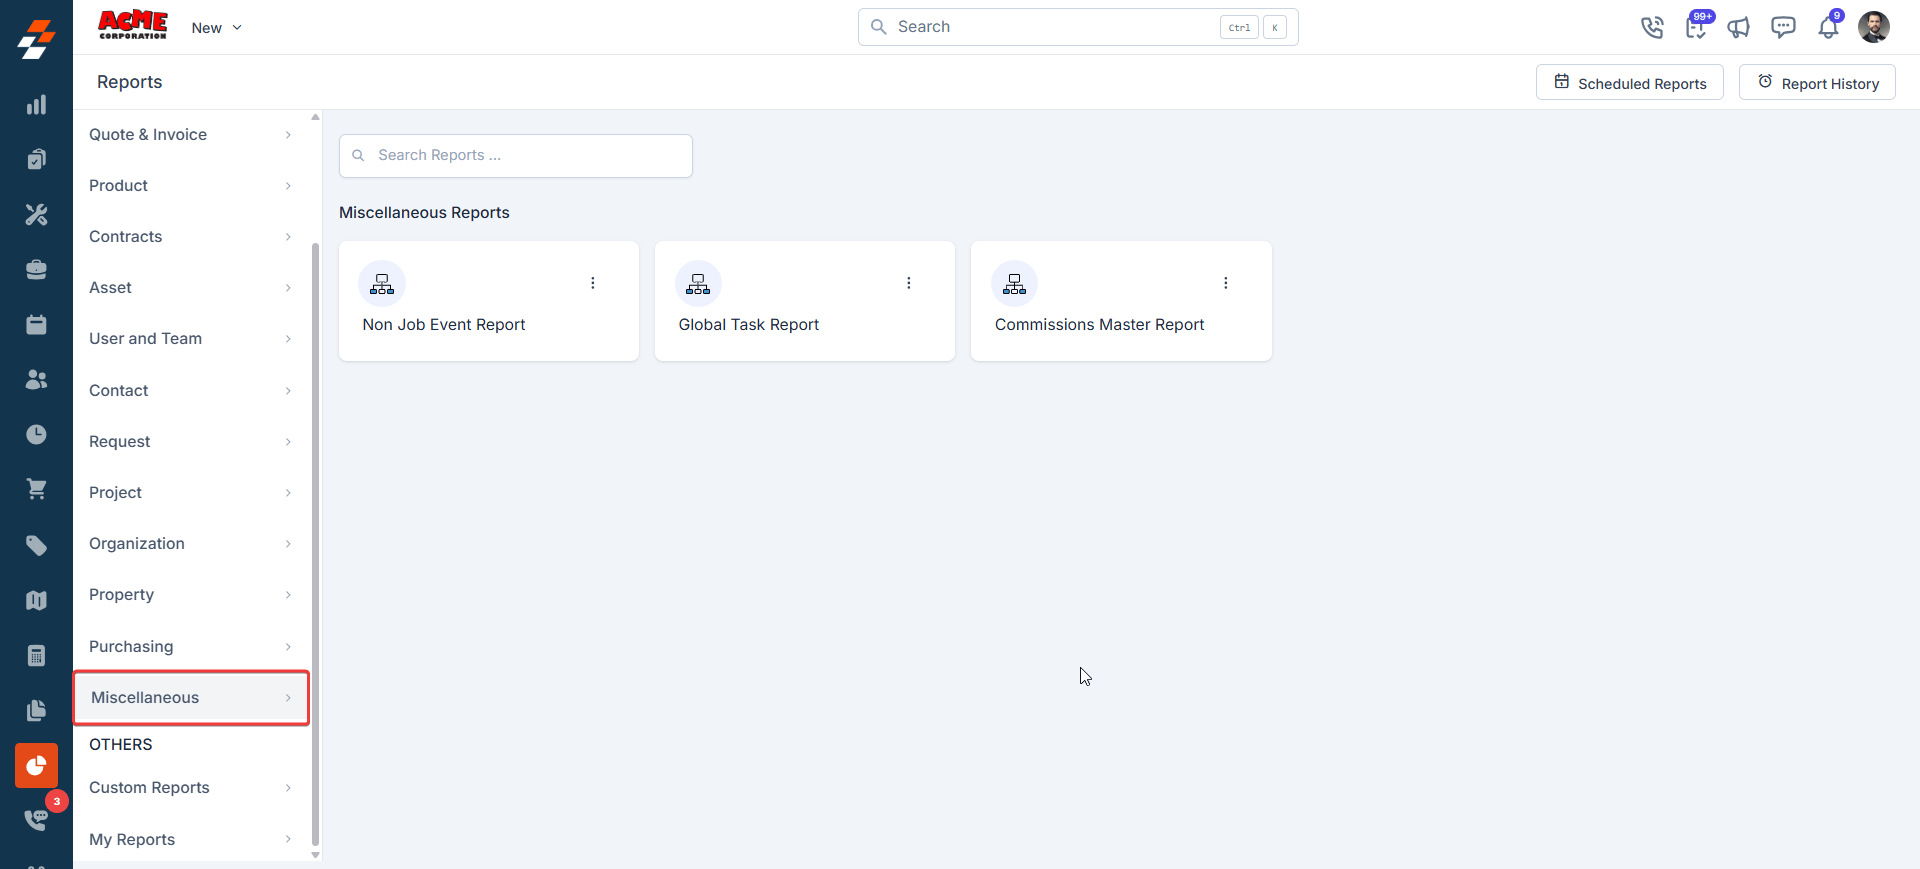This screenshot has height=869, width=1920.
Task: Open the crossed tools sidebar icon
Action: (36, 214)
